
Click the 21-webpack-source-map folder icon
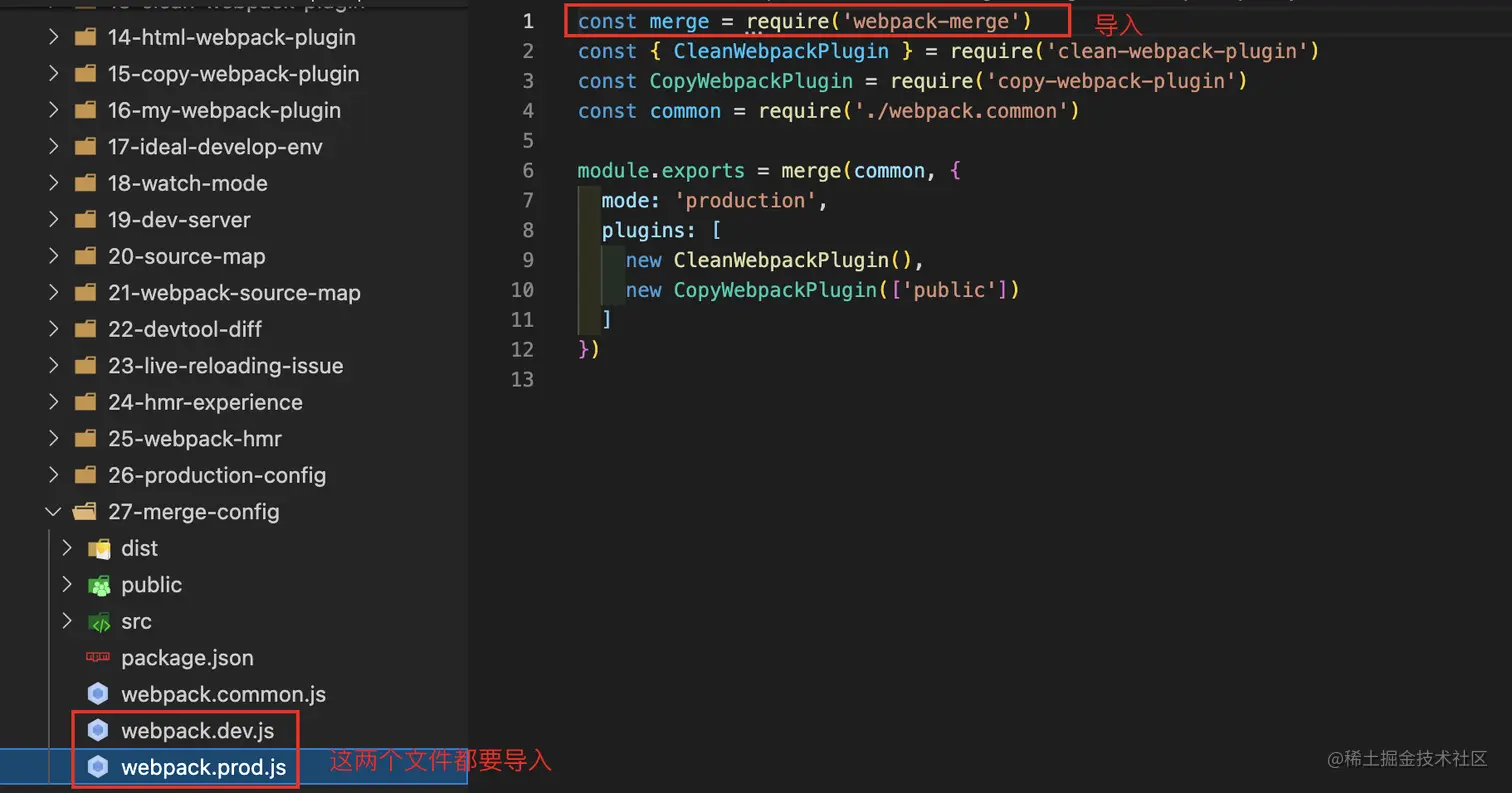(x=85, y=293)
